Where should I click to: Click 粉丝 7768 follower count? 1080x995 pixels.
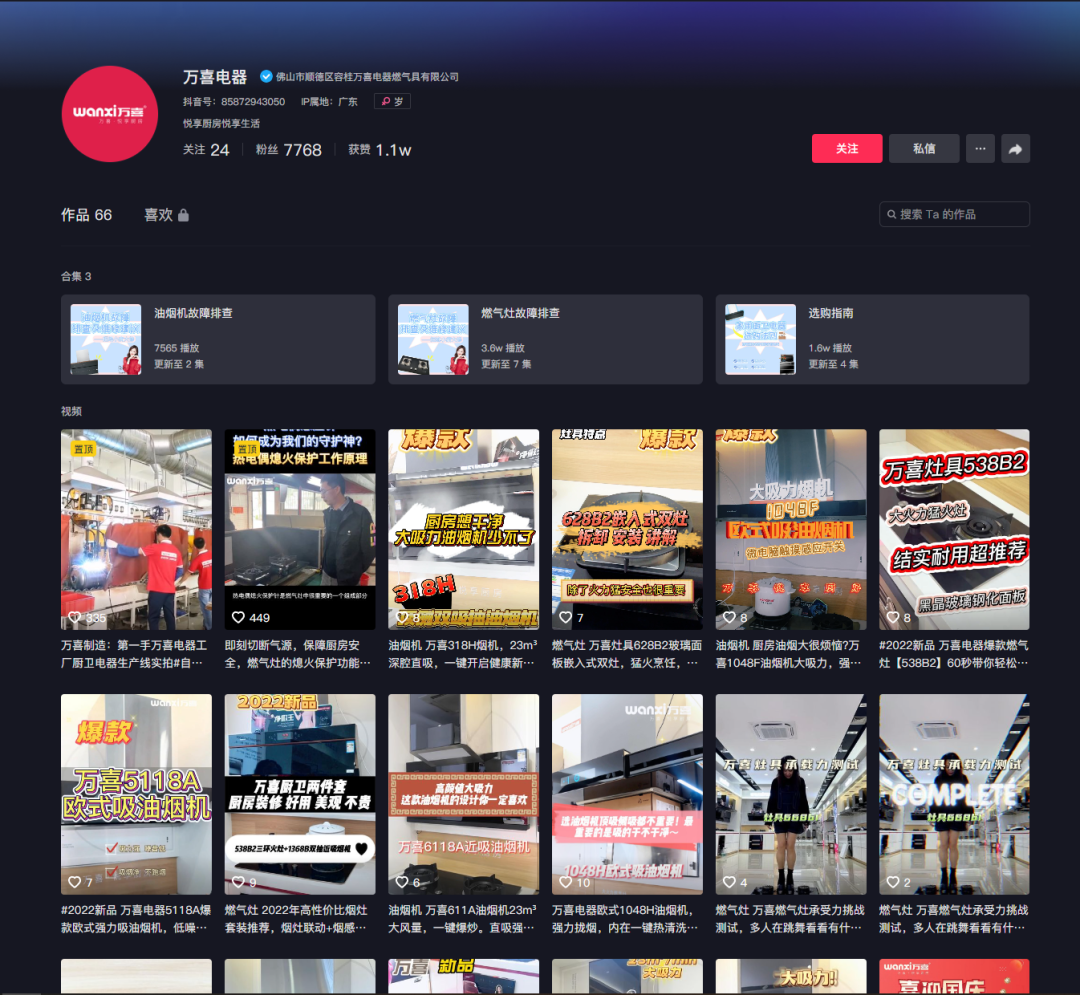(289, 150)
